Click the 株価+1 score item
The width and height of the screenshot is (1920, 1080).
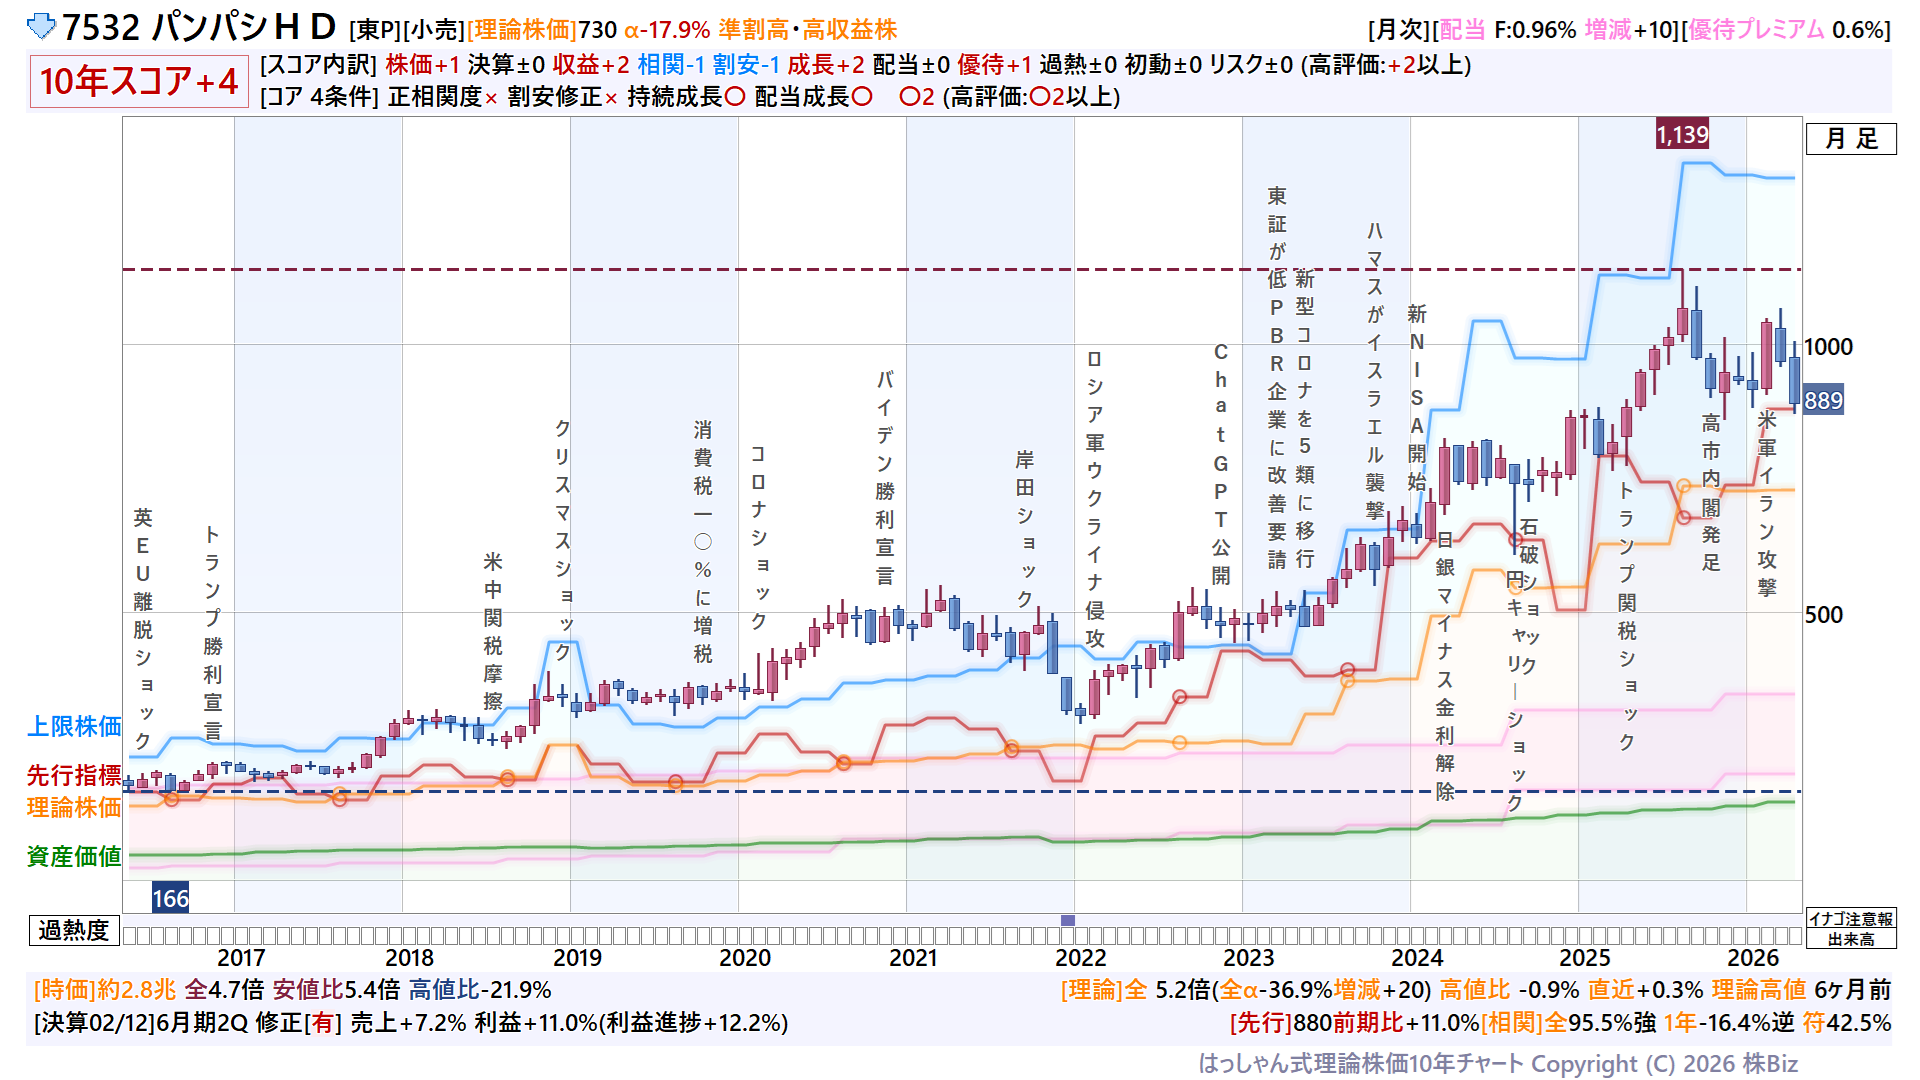pyautogui.click(x=423, y=65)
